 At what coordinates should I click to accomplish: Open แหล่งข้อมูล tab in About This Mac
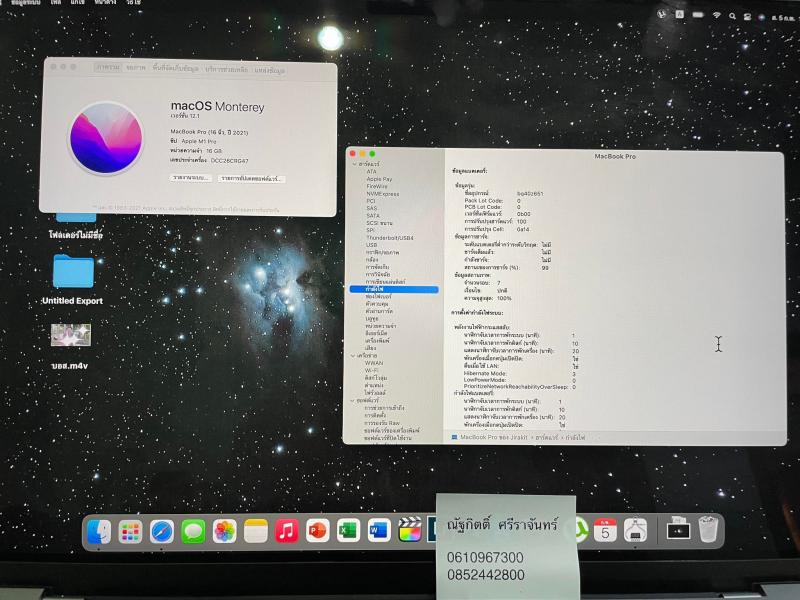coord(269,70)
